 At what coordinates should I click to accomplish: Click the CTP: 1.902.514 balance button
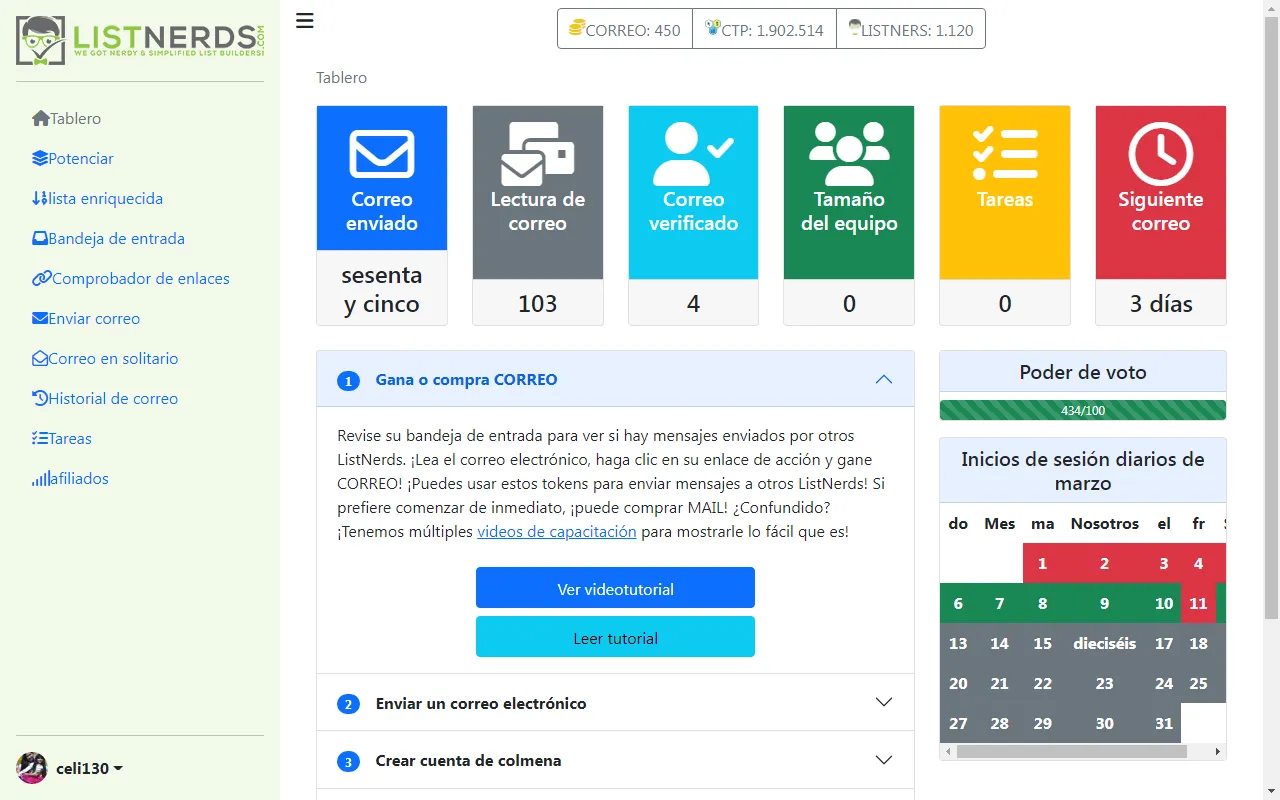tap(764, 29)
